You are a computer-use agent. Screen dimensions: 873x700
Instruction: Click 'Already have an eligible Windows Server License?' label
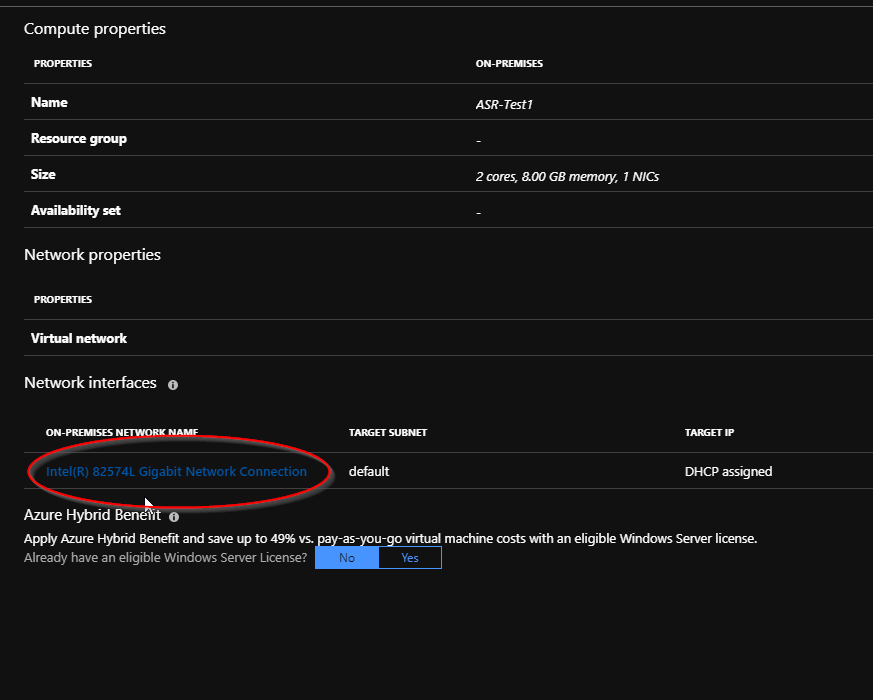pos(165,557)
